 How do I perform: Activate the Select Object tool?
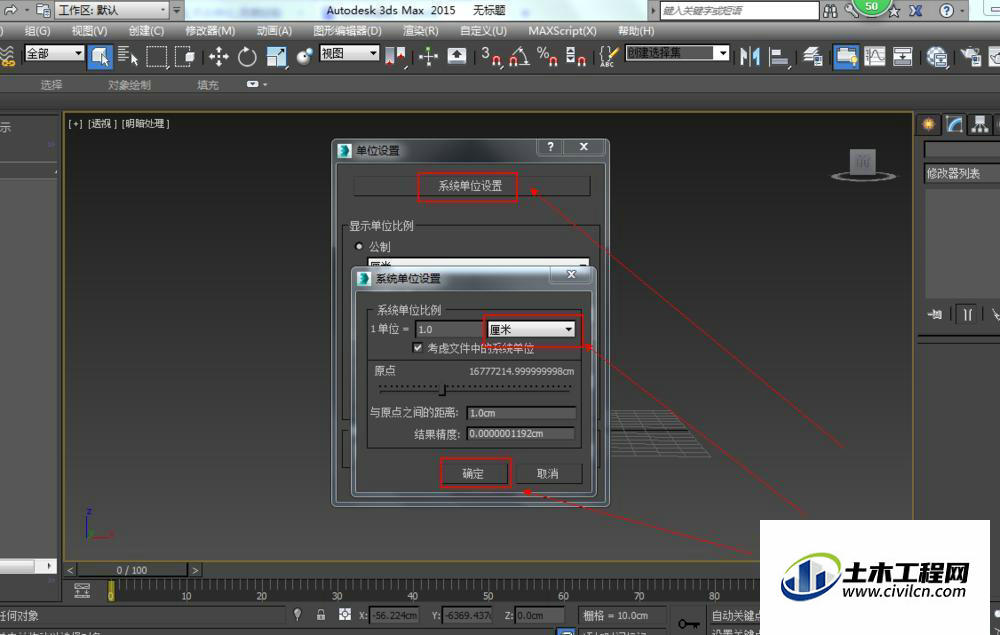(x=100, y=57)
